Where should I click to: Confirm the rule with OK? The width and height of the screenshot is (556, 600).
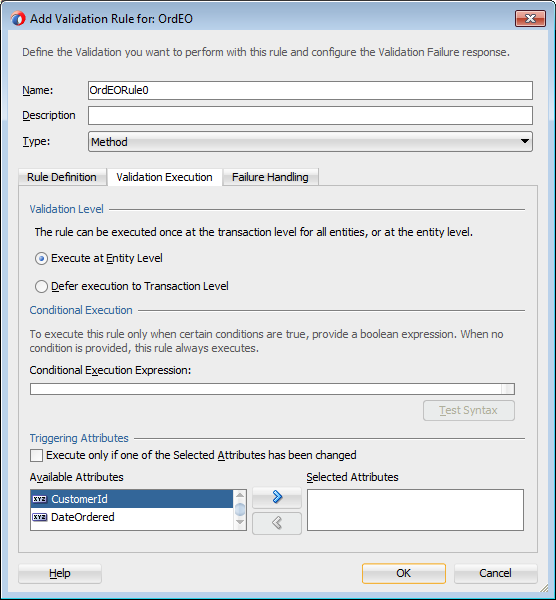tap(404, 573)
